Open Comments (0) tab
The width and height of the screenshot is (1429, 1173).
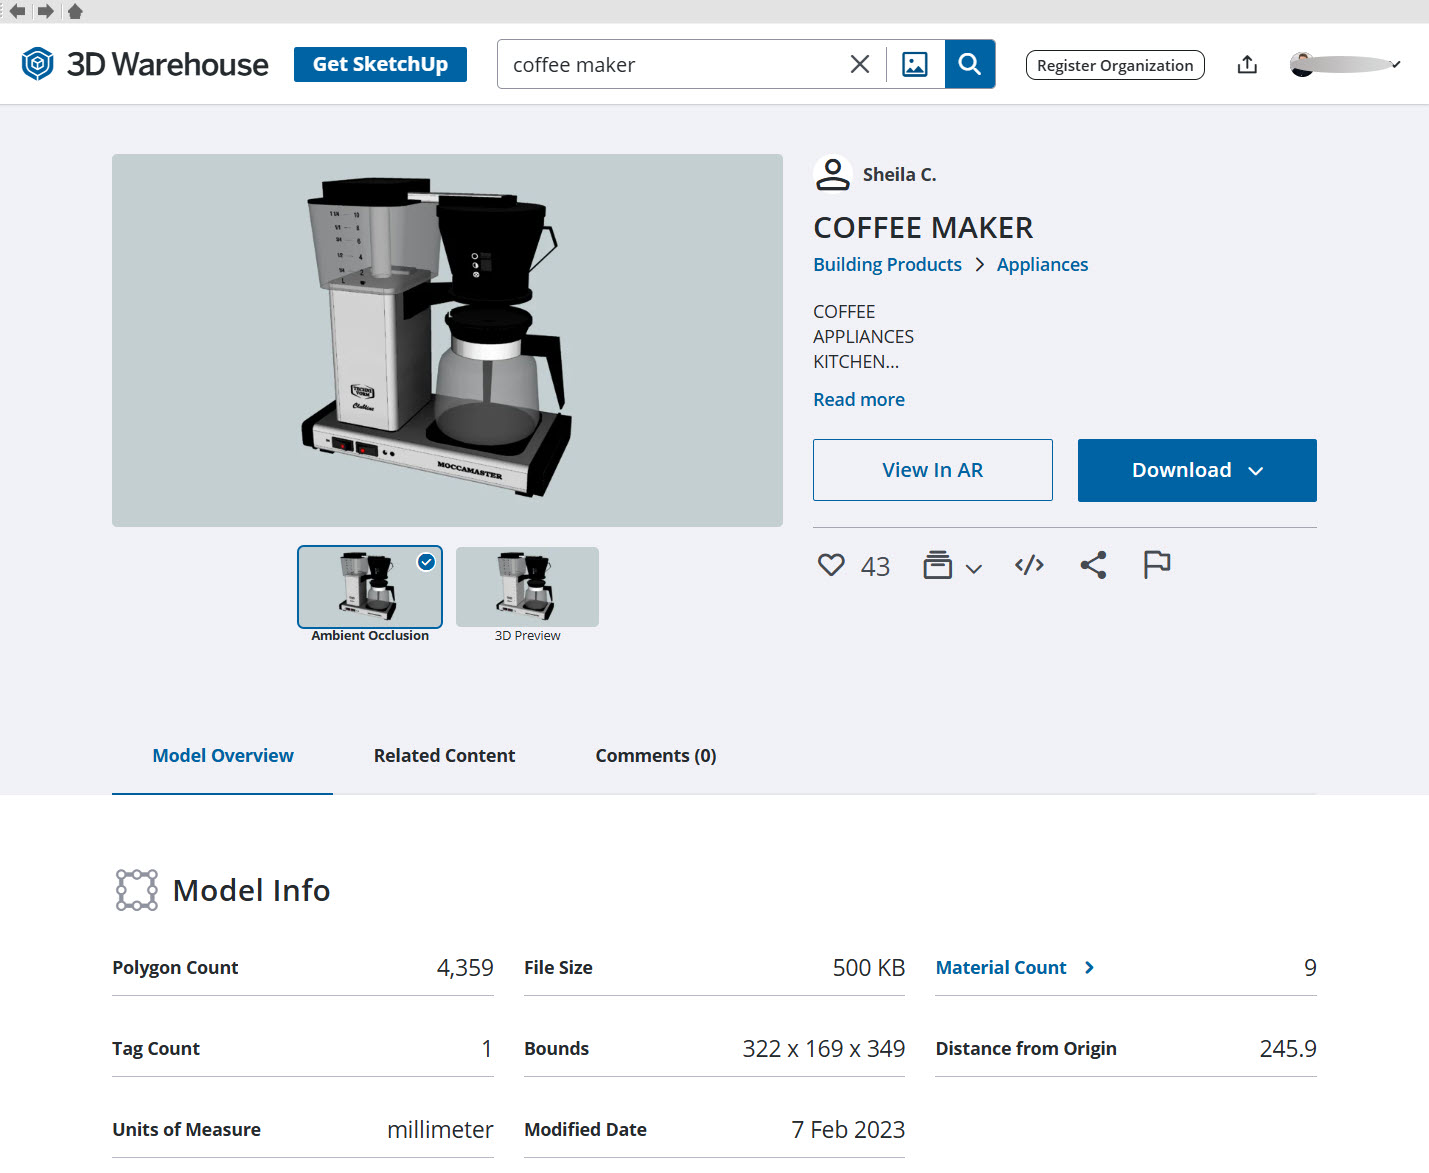tap(656, 756)
